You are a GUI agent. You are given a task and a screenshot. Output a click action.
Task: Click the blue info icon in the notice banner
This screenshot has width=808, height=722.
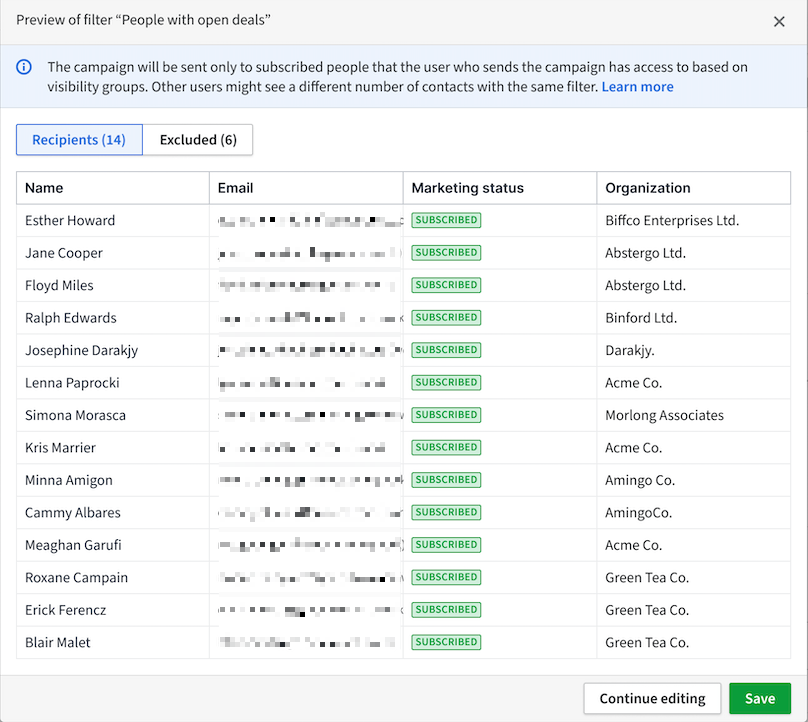24,67
